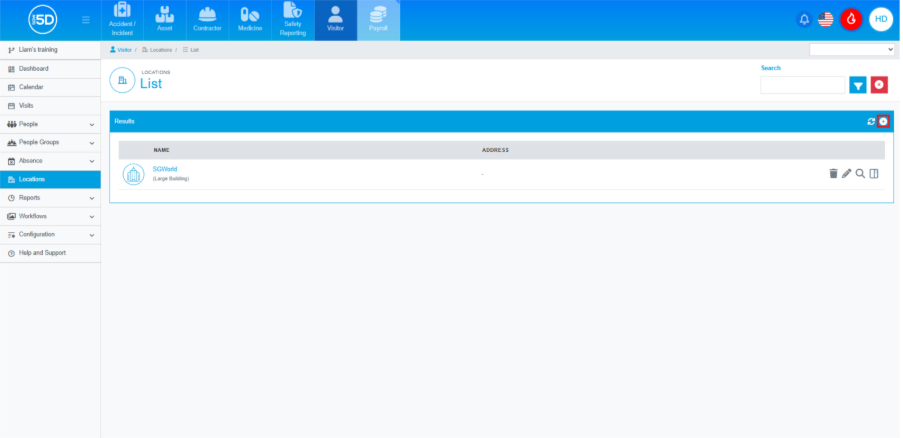The width and height of the screenshot is (903, 438).
Task: Expand the People sidebar section
Action: pos(50,124)
